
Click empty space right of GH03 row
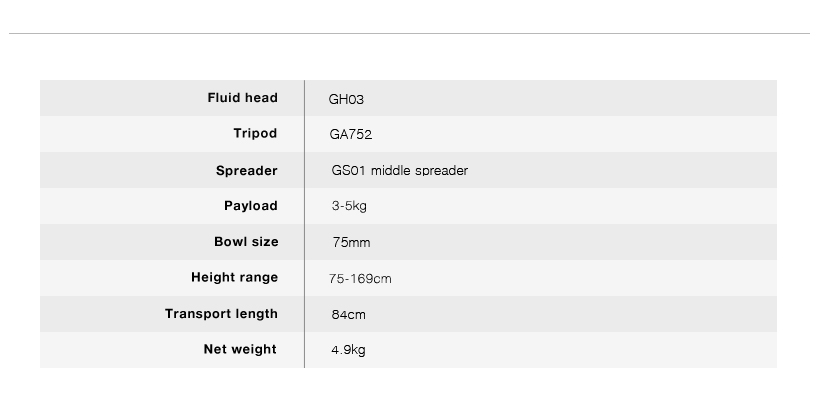[x=570, y=98]
